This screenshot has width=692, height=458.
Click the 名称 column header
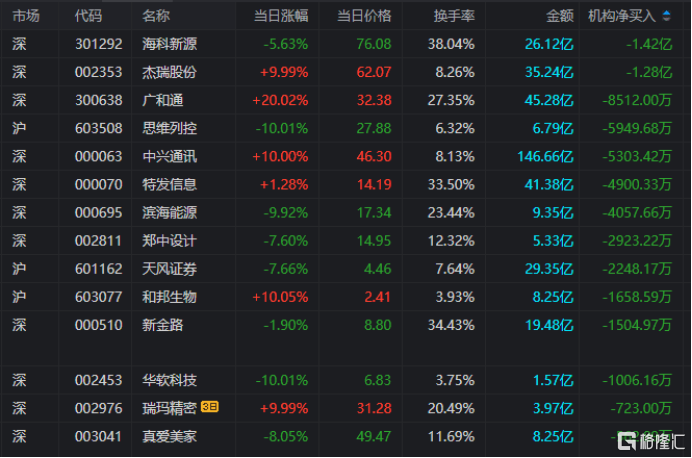coord(156,16)
